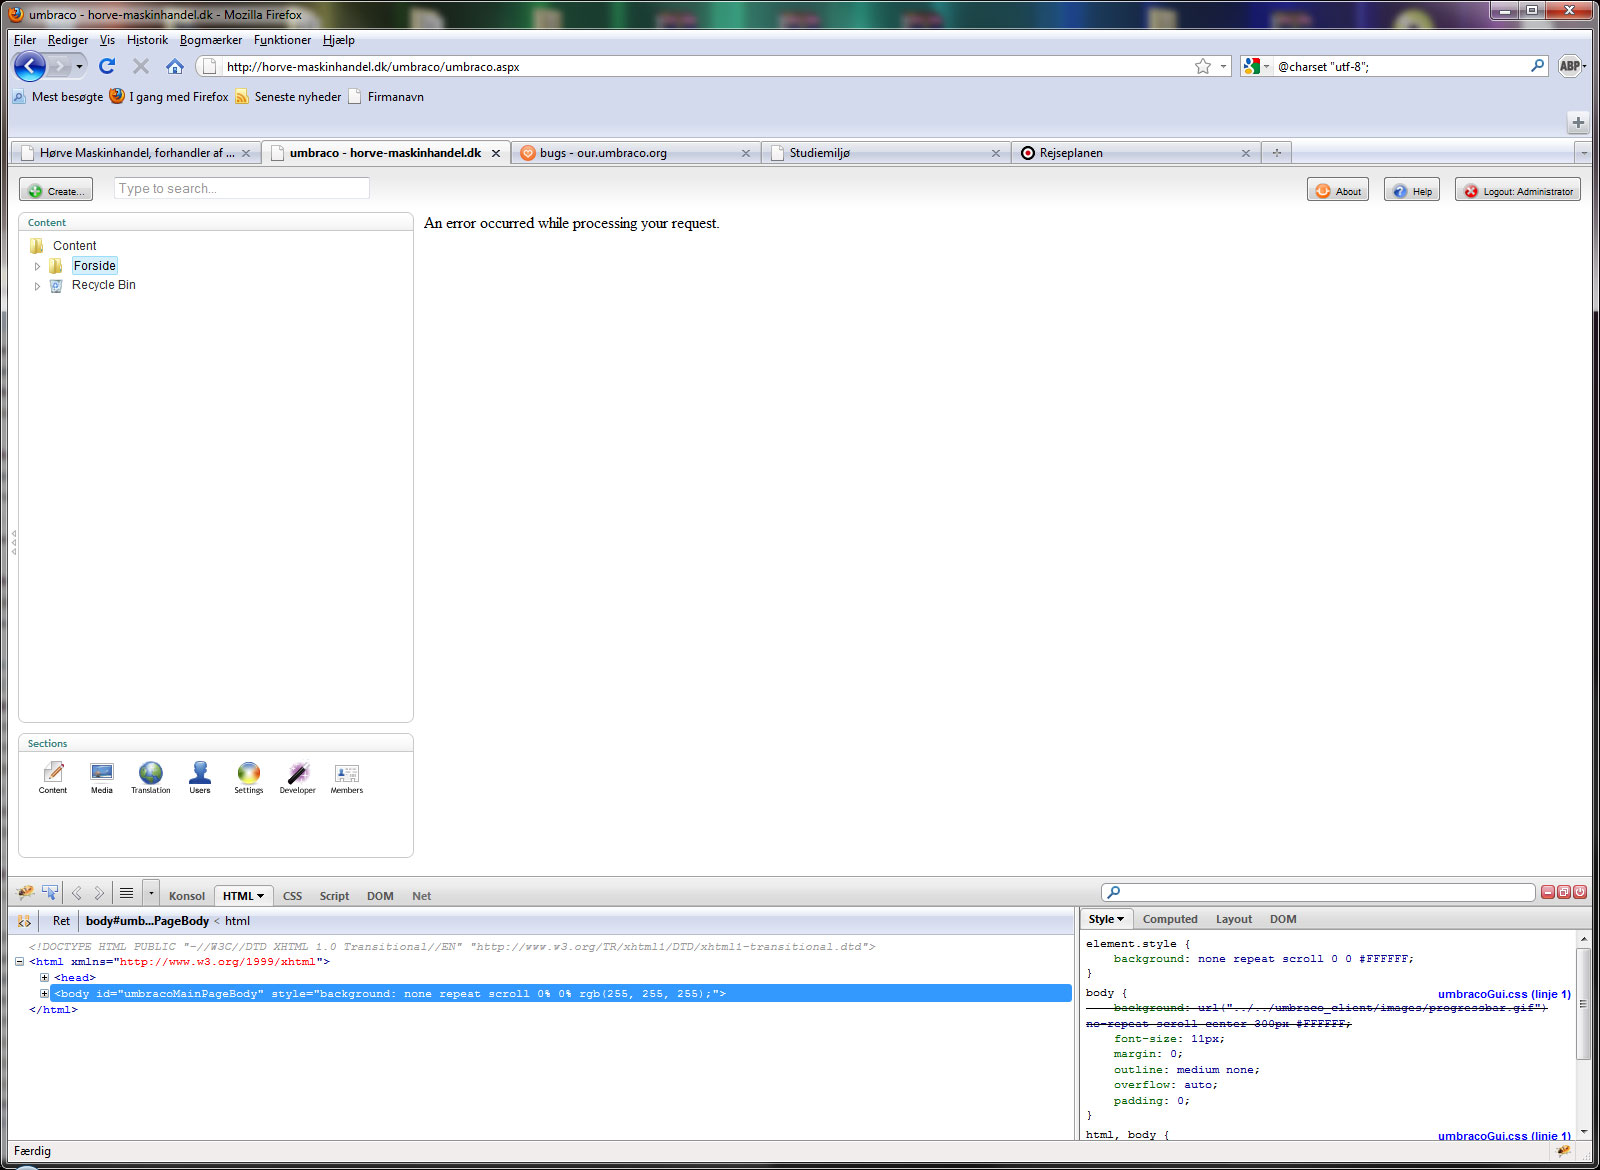
Task: Expand the body element node
Action: click(44, 994)
